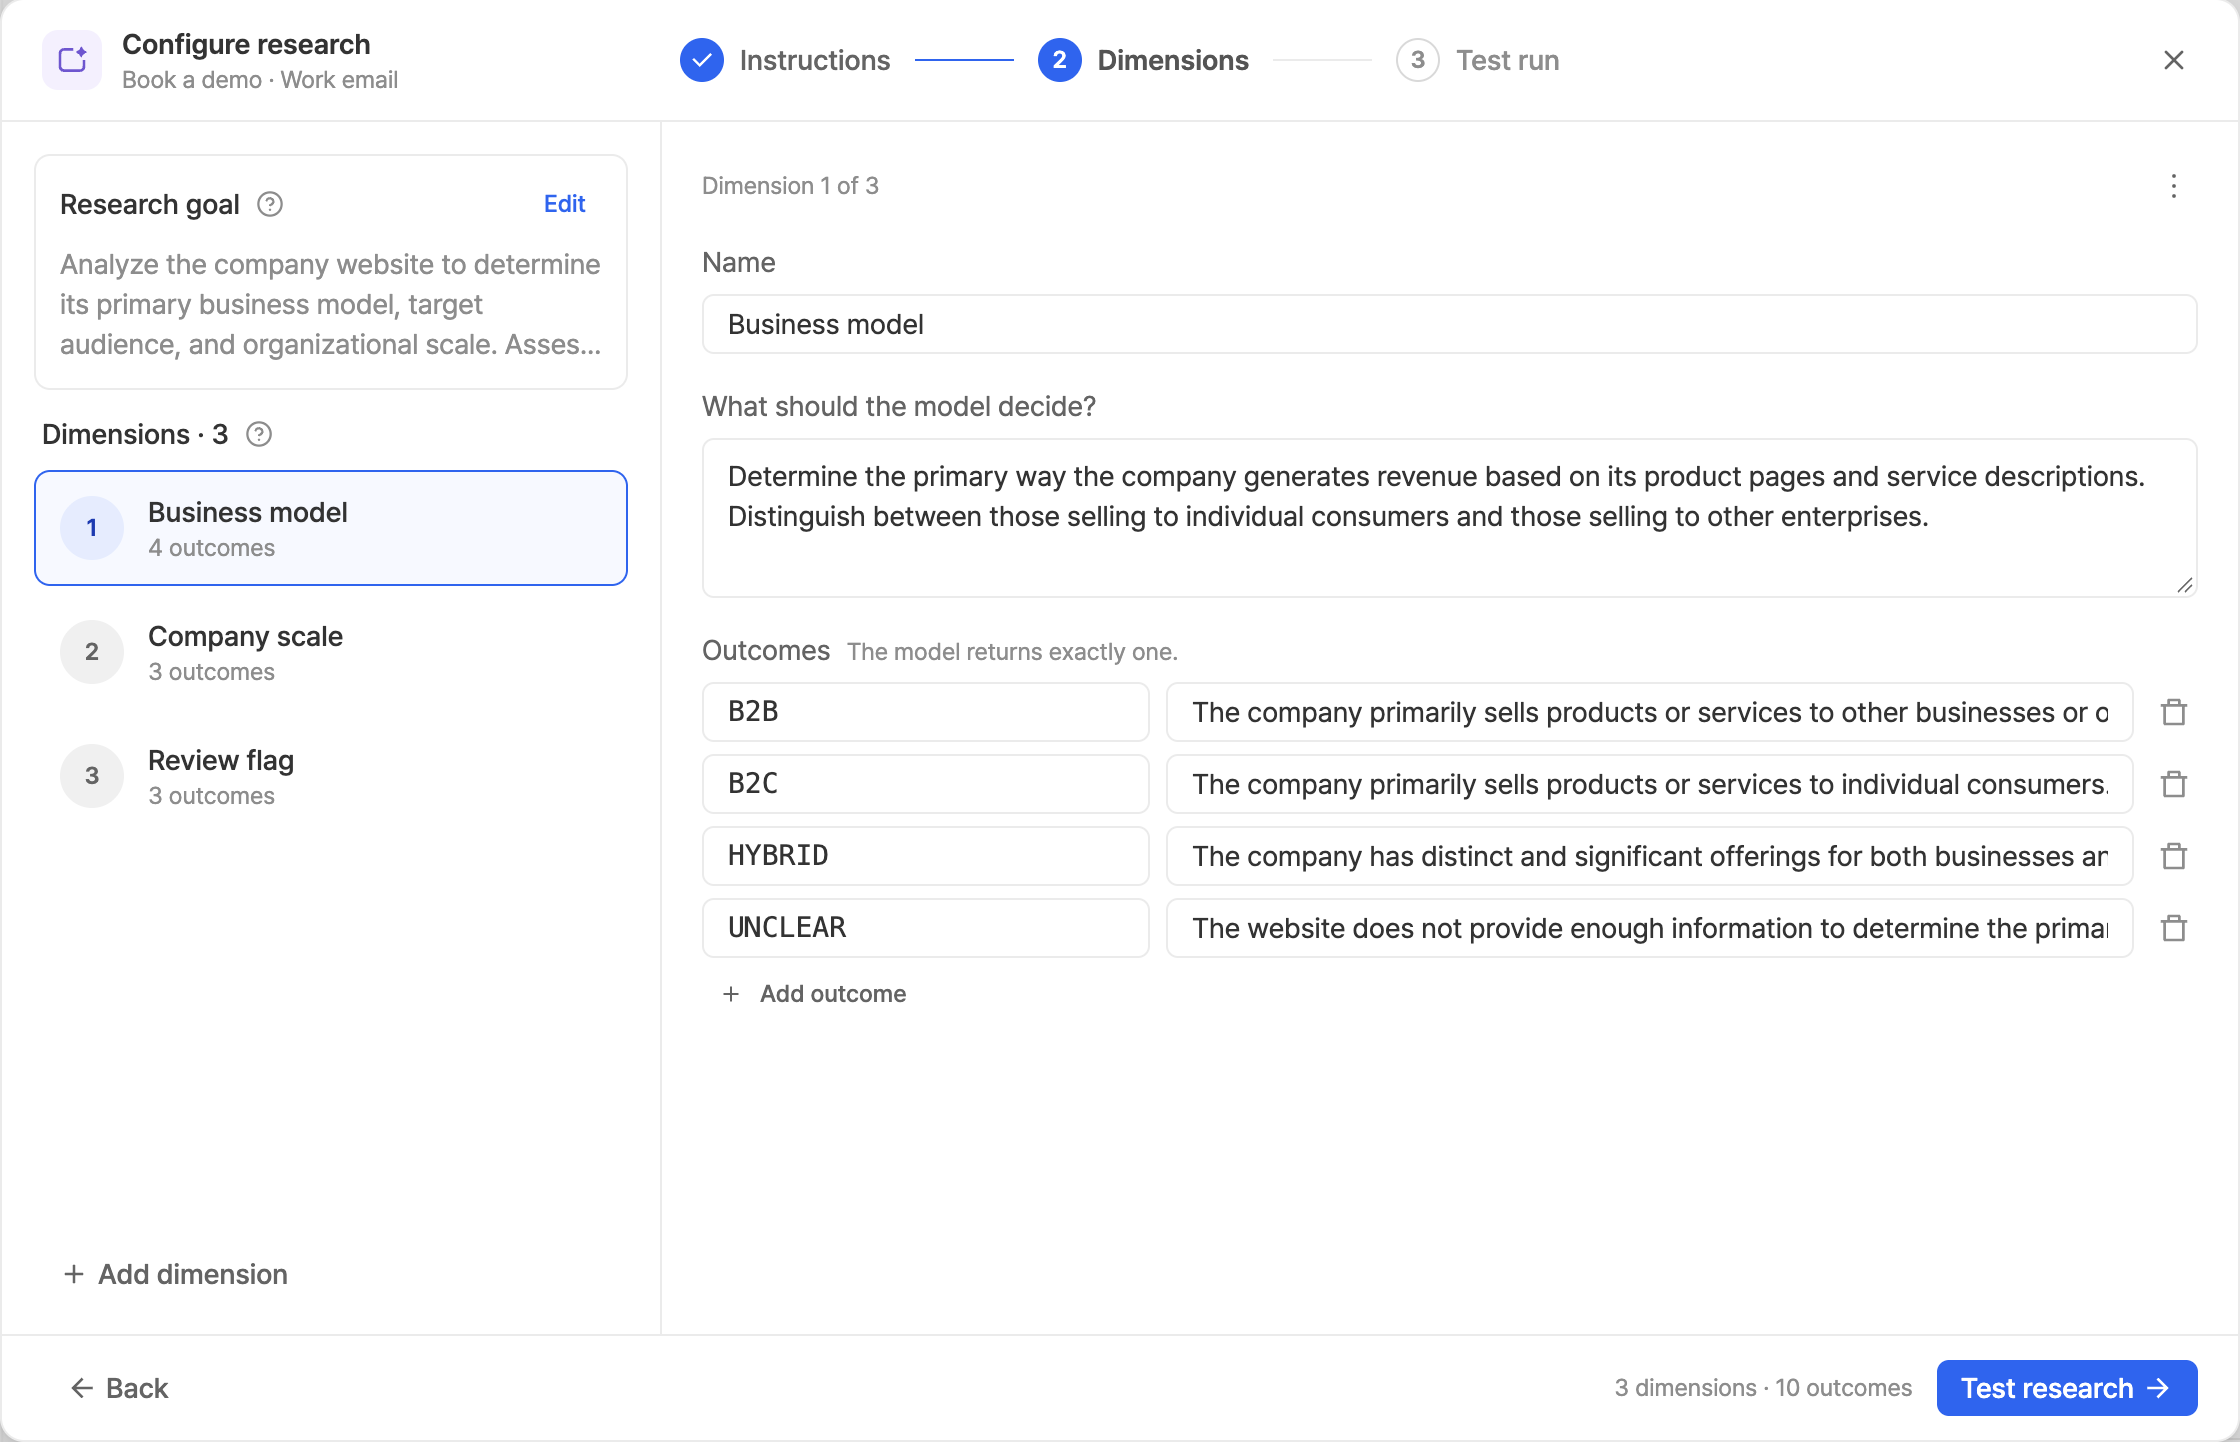Click the research goal description text

(331, 304)
